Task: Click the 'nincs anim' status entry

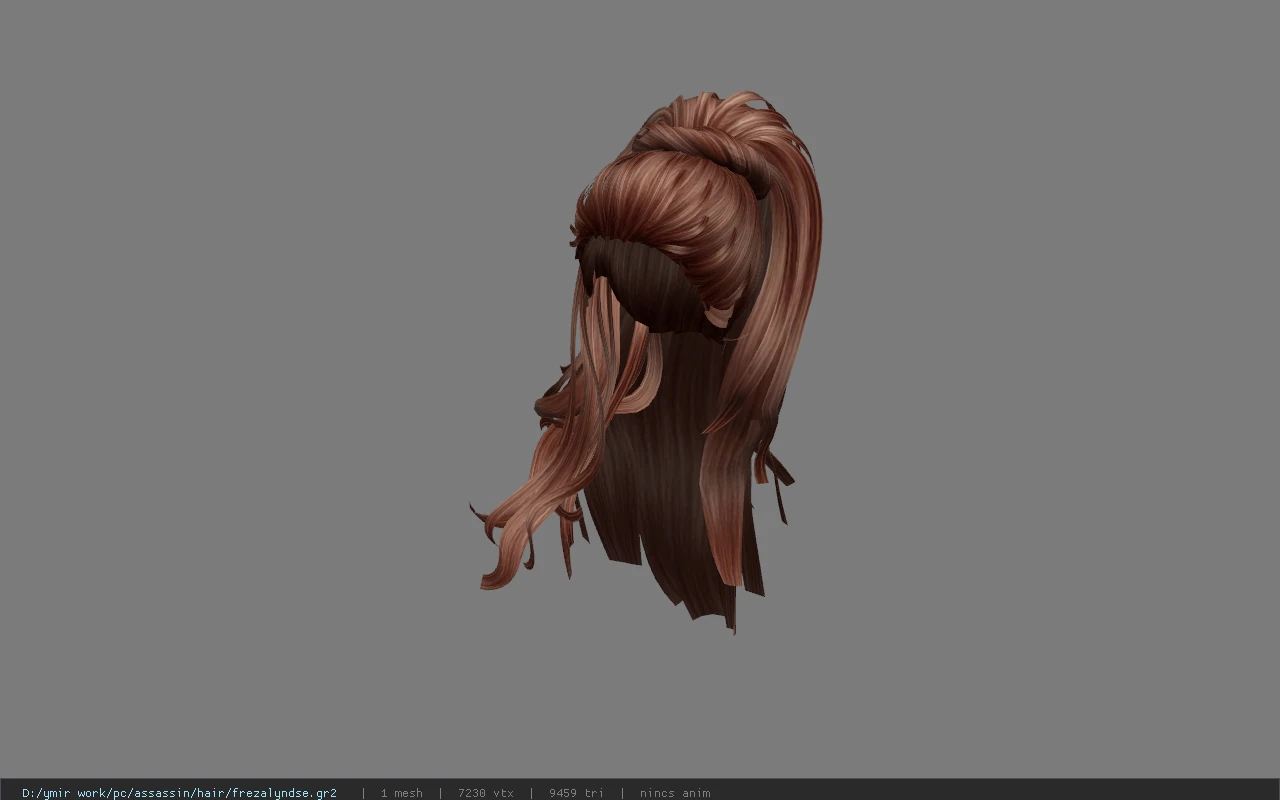Action: point(675,793)
